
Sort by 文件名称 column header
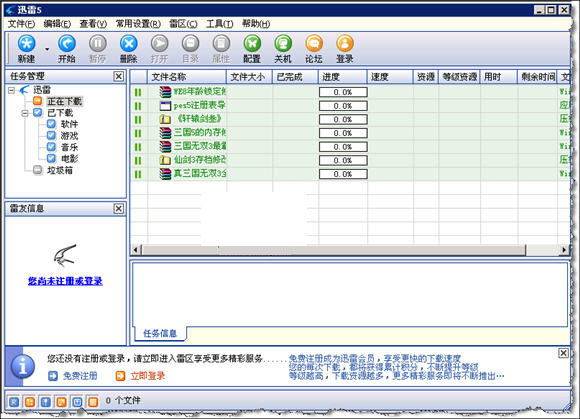tap(187, 77)
